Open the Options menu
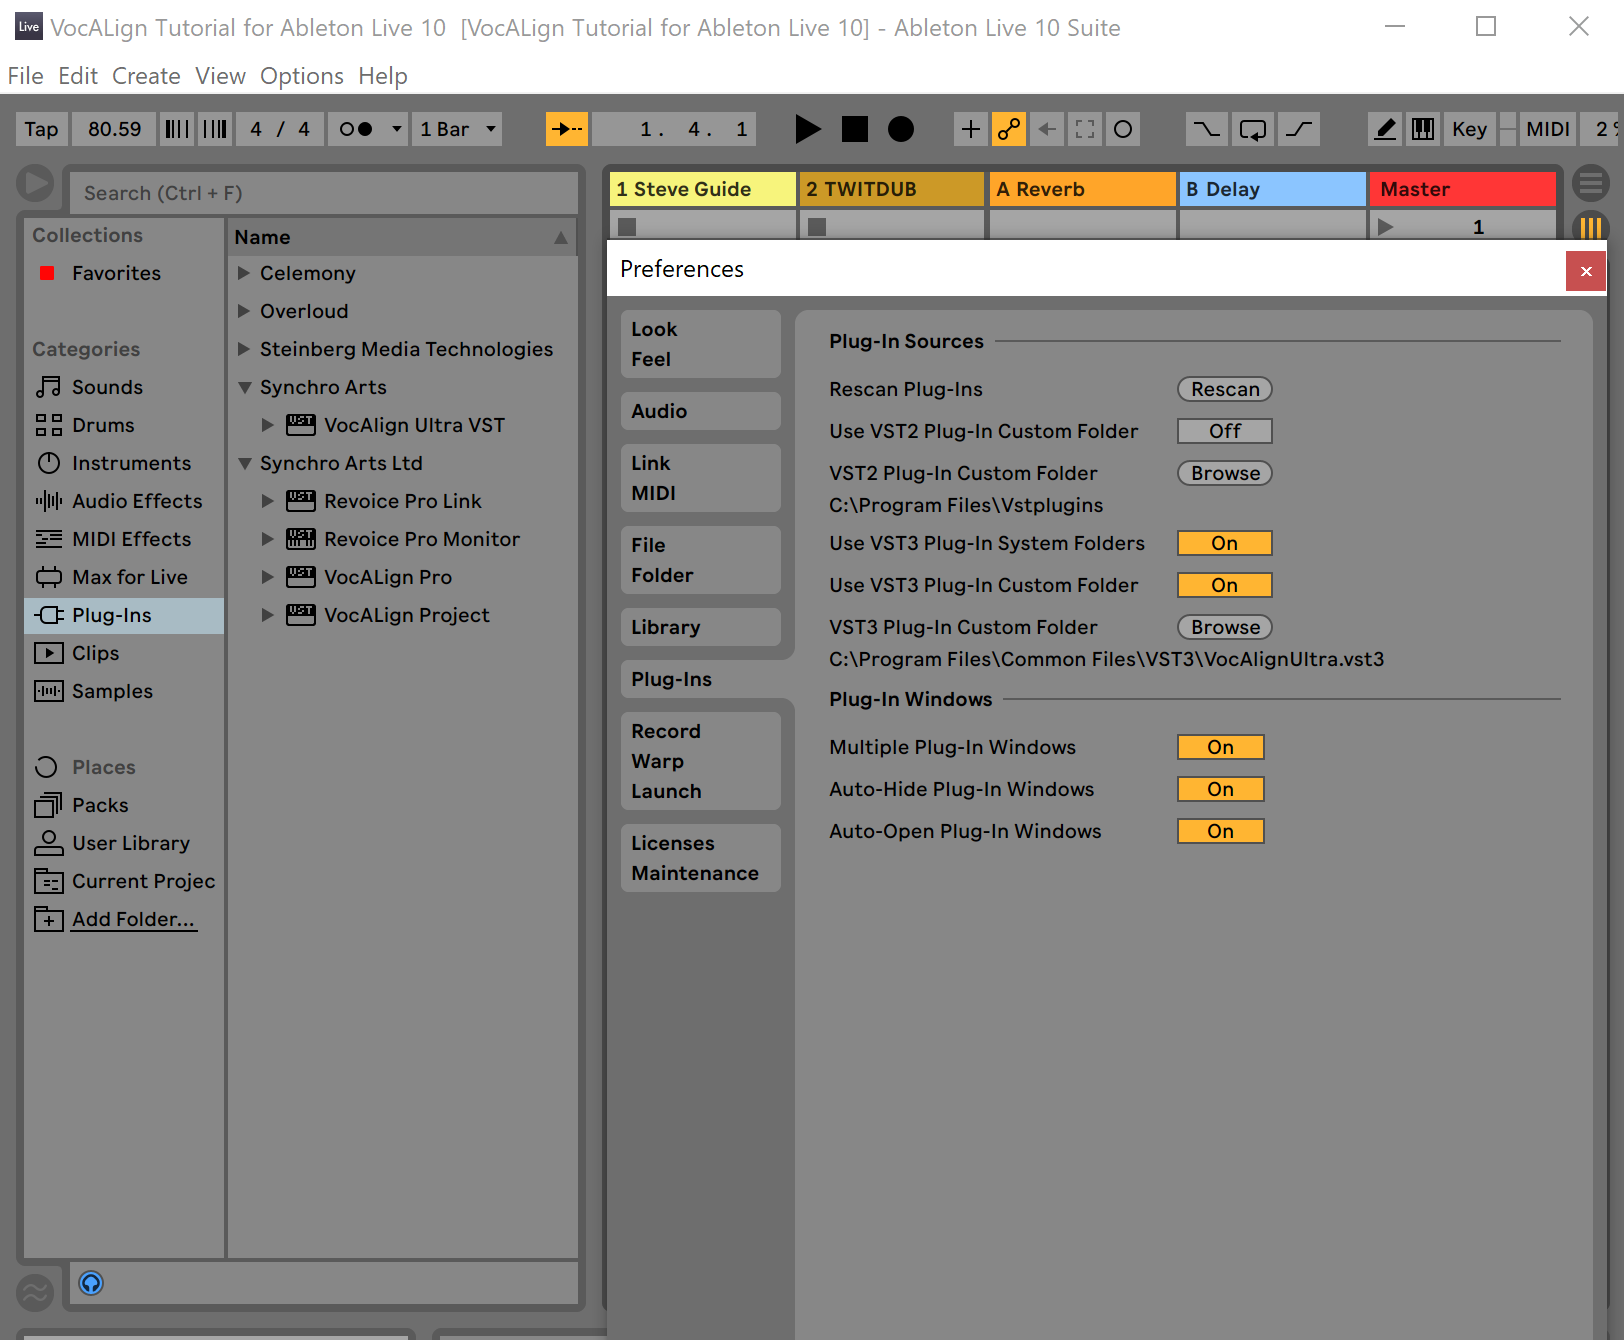The image size is (1624, 1340). tap(301, 76)
